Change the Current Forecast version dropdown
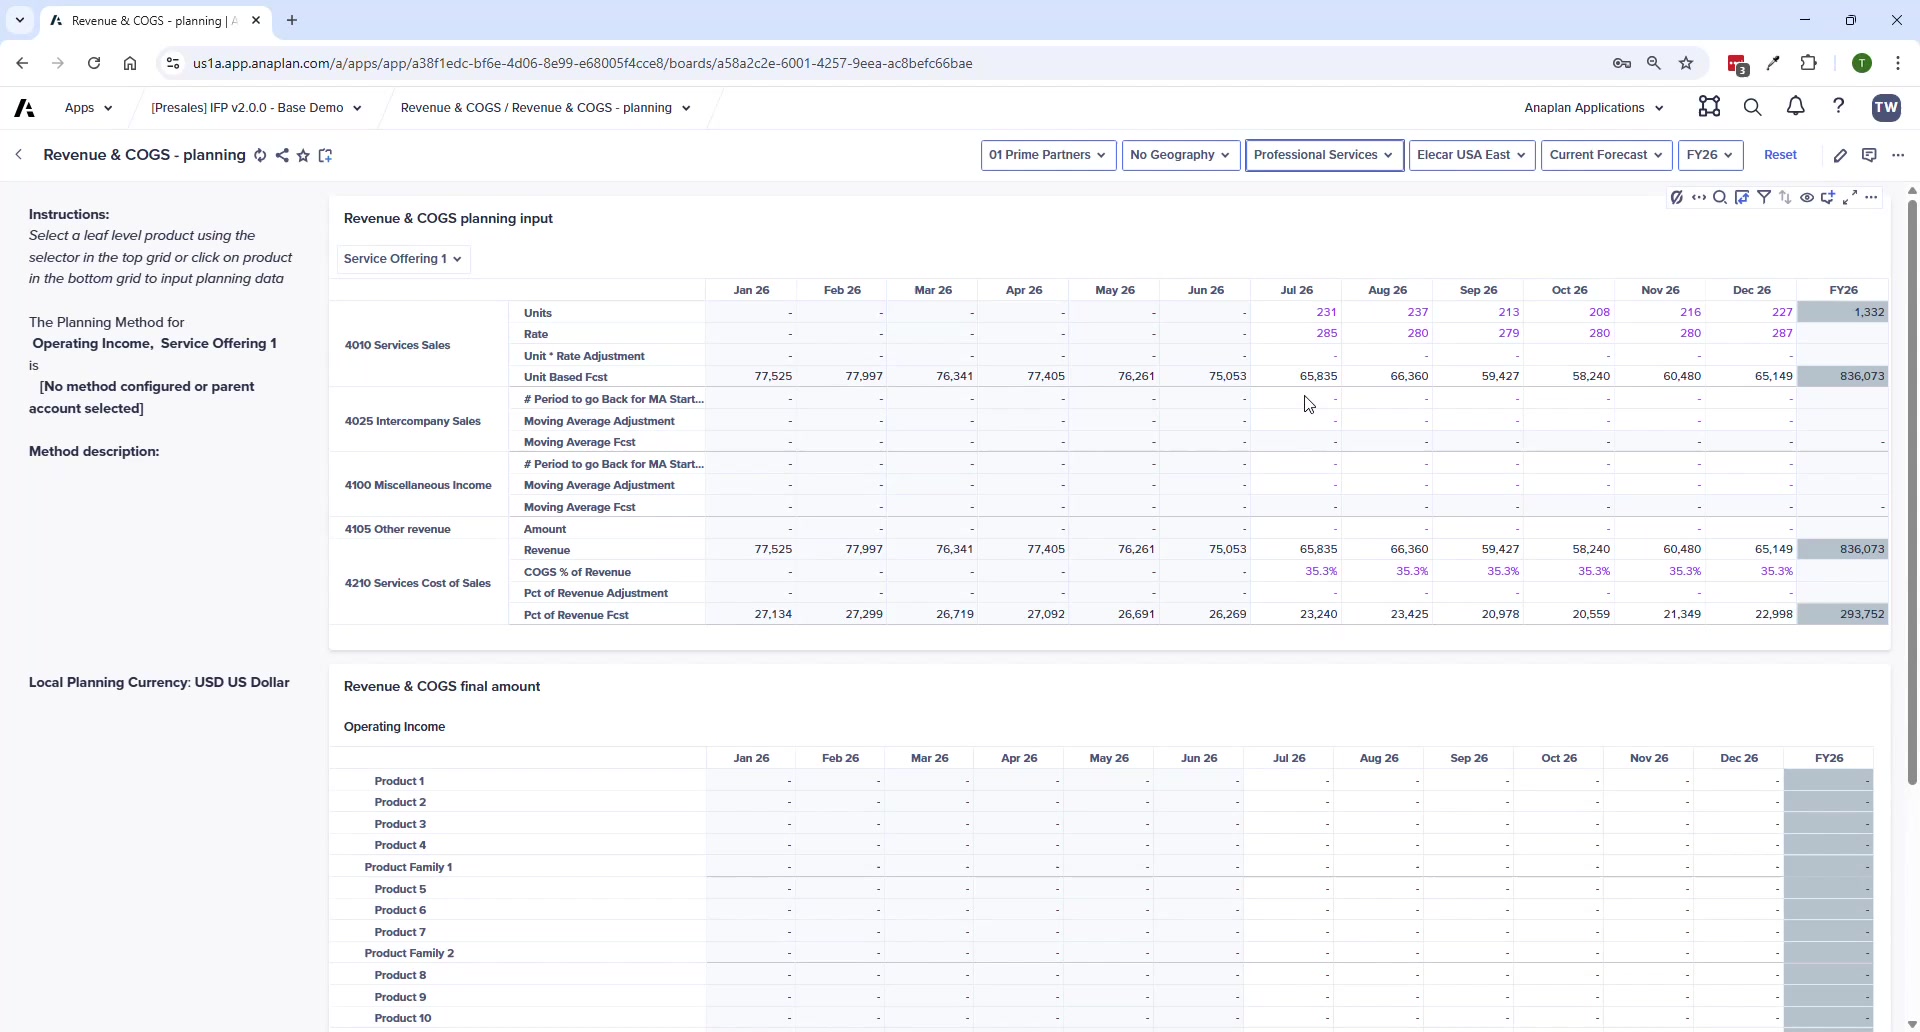The width and height of the screenshot is (1920, 1032). point(1606,155)
